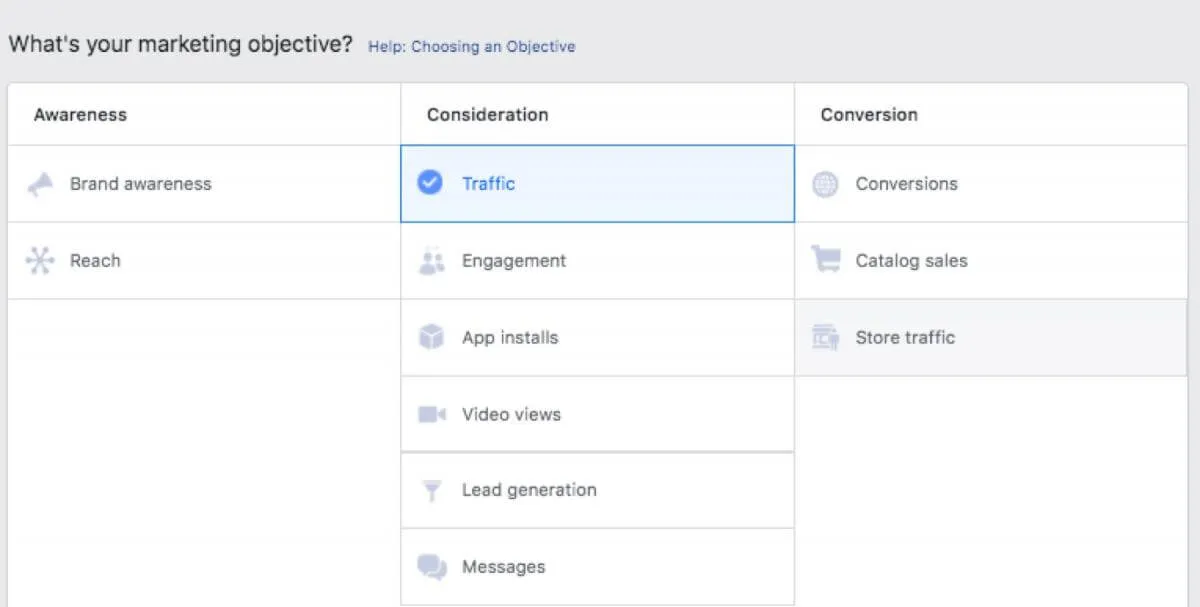Click the Catalog sales shopping cart icon
Viewport: 1200px width, 607px height.
pos(826,261)
